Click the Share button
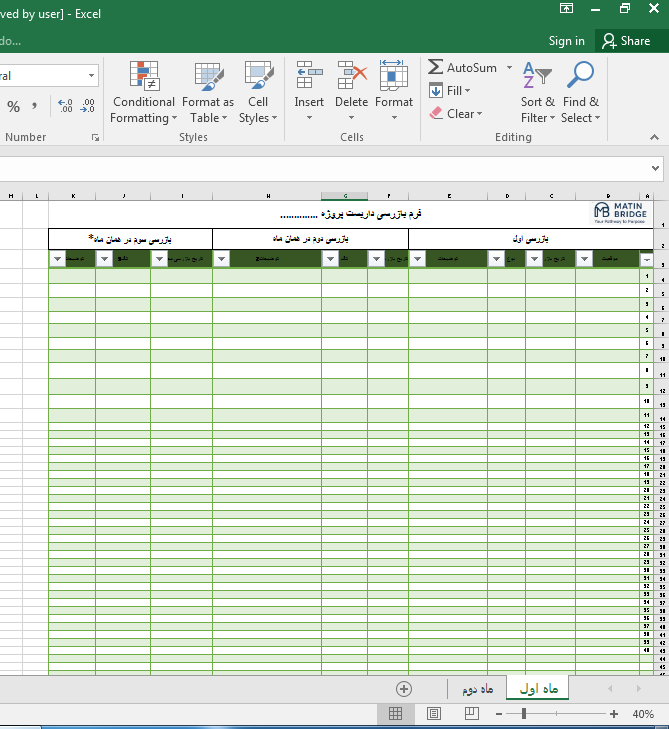This screenshot has width=669, height=729. pyautogui.click(x=625, y=41)
